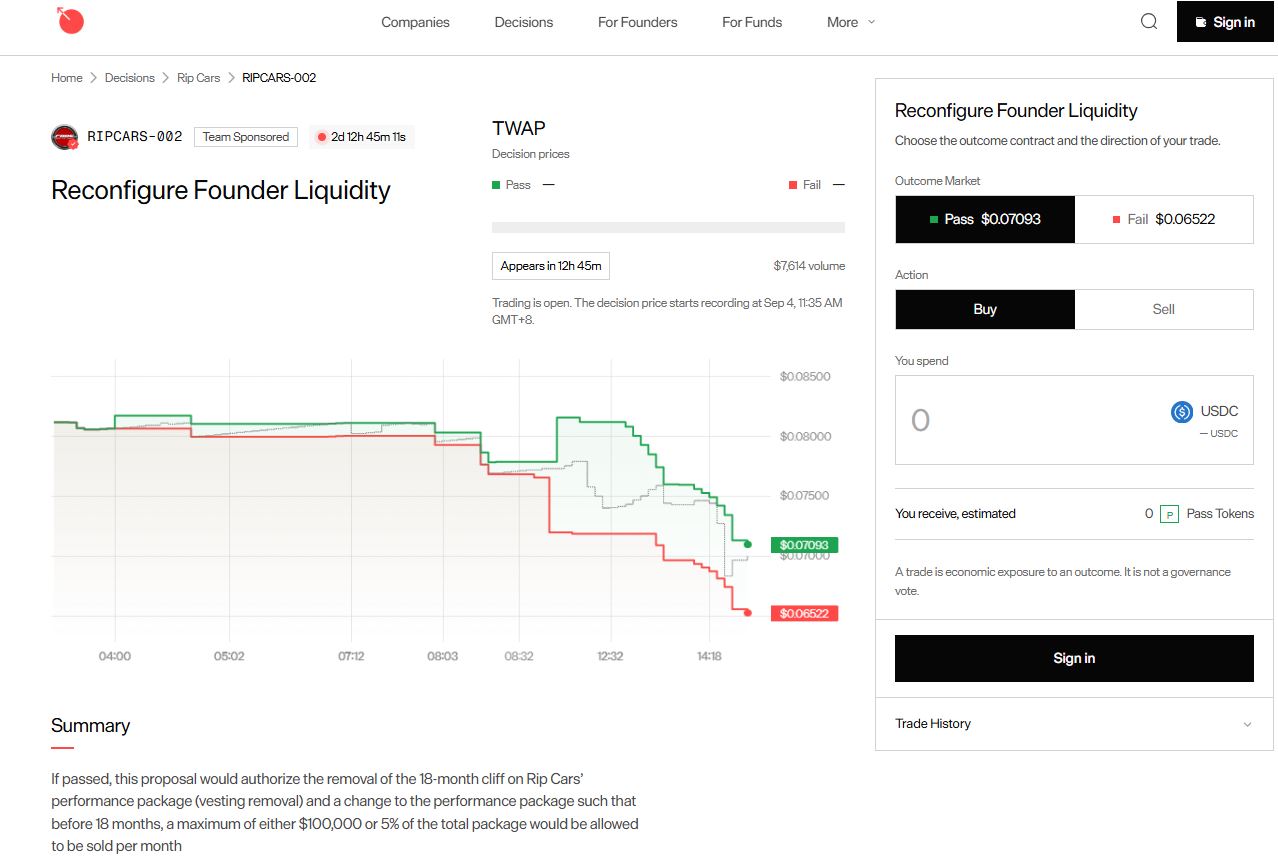Open the For Funds nav item

(752, 22)
